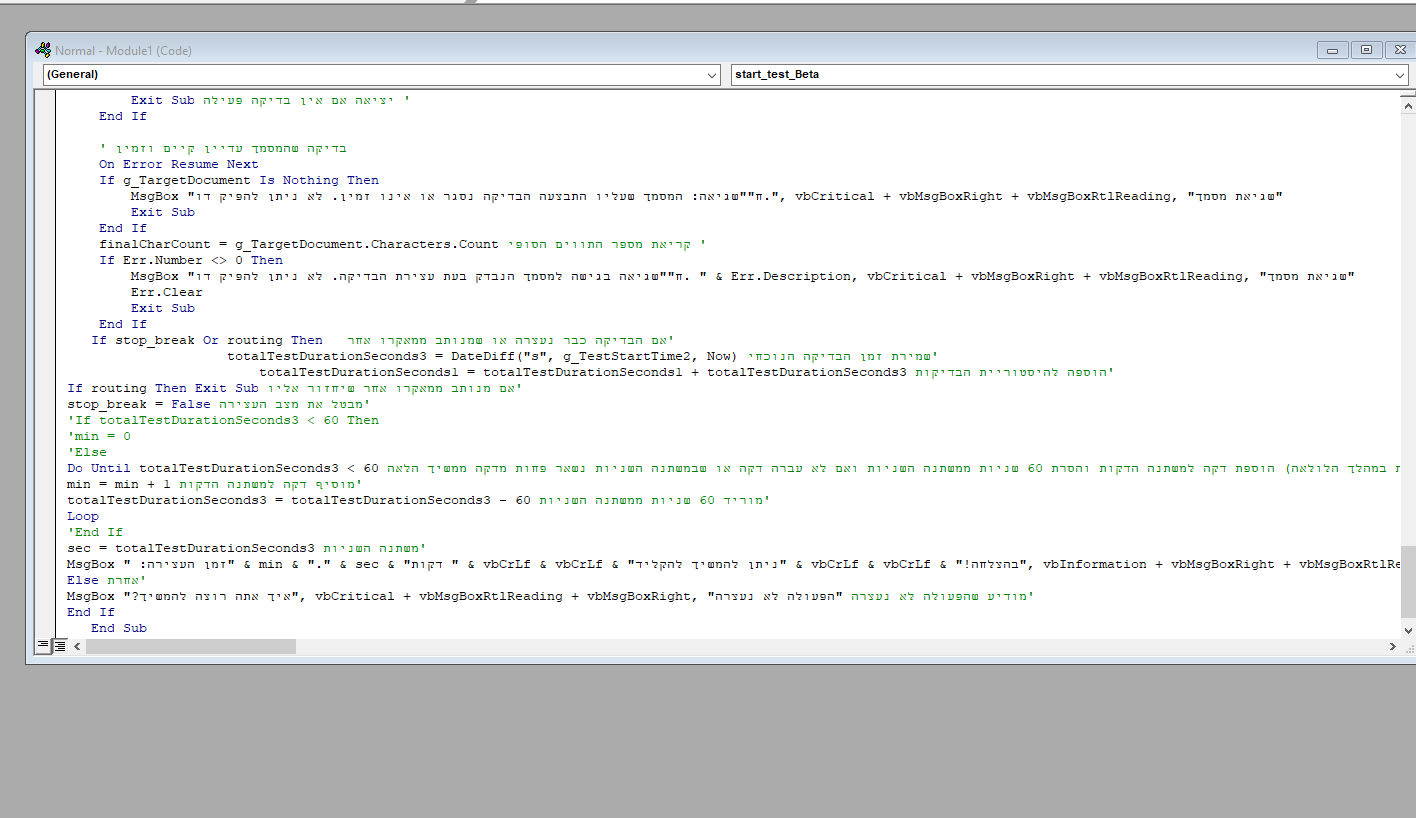This screenshot has height=818, width=1416.
Task: Click the stop_break = False statement
Action: pos(139,404)
